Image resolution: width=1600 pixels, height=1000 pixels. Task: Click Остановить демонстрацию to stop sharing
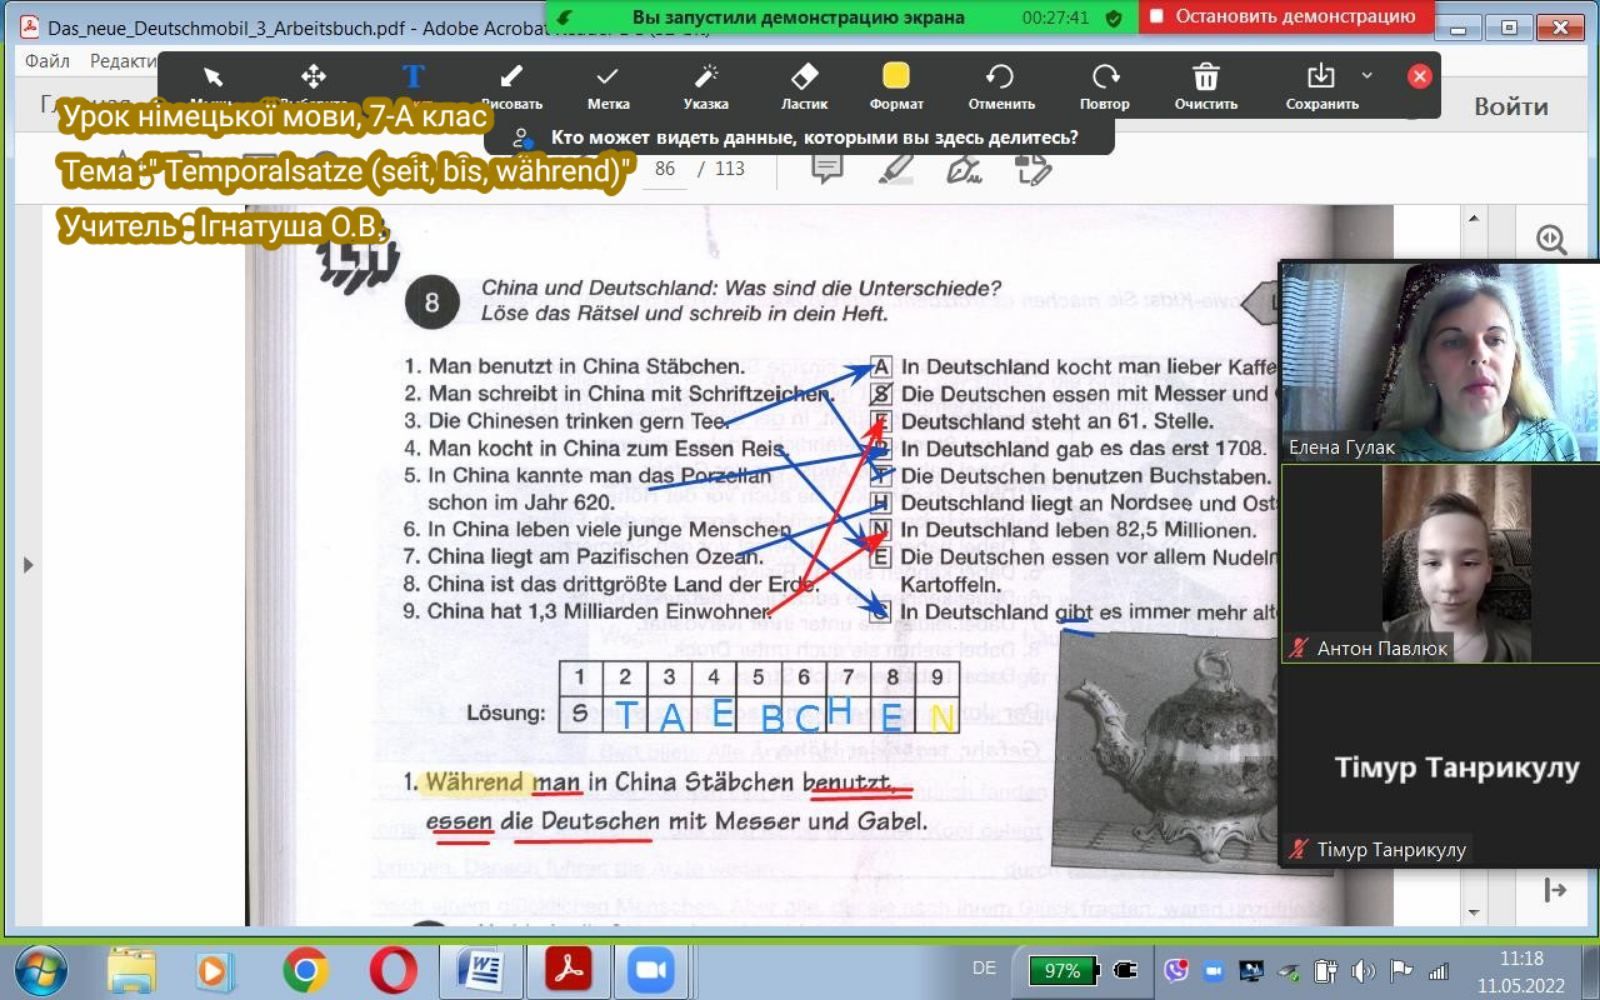(x=1285, y=17)
